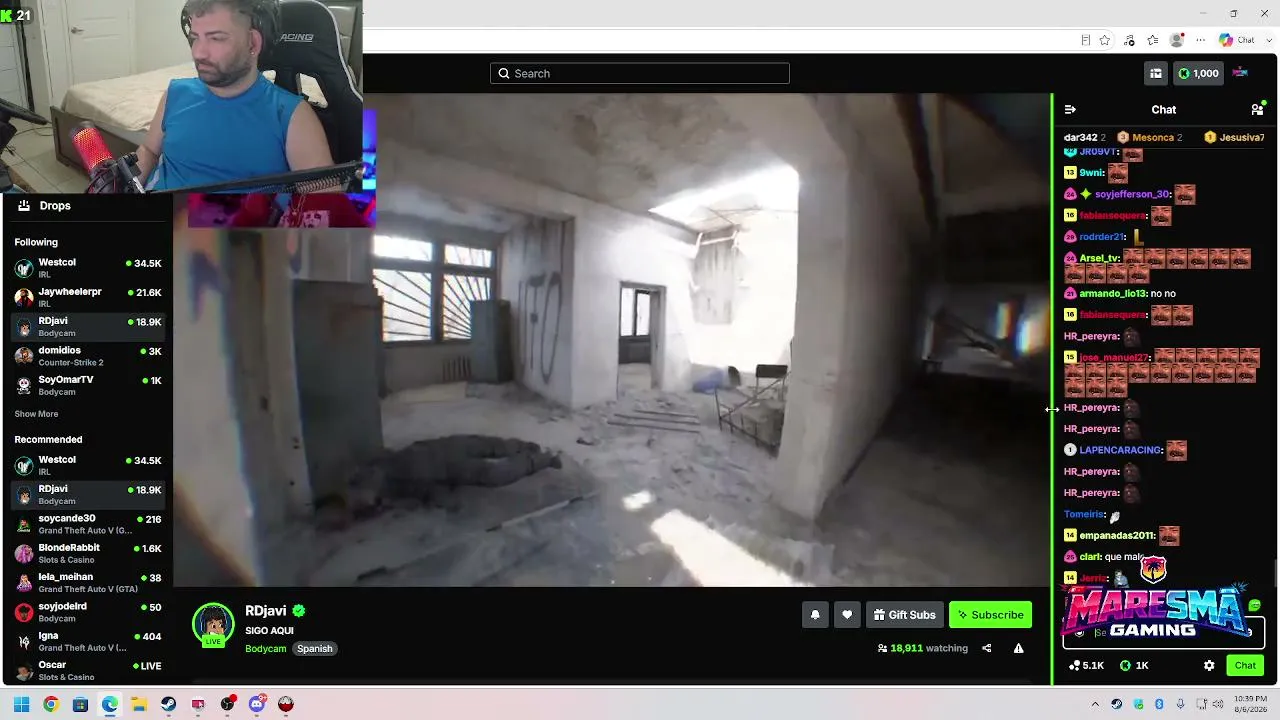Open RDjavi's channel name link below the video

click(x=266, y=611)
